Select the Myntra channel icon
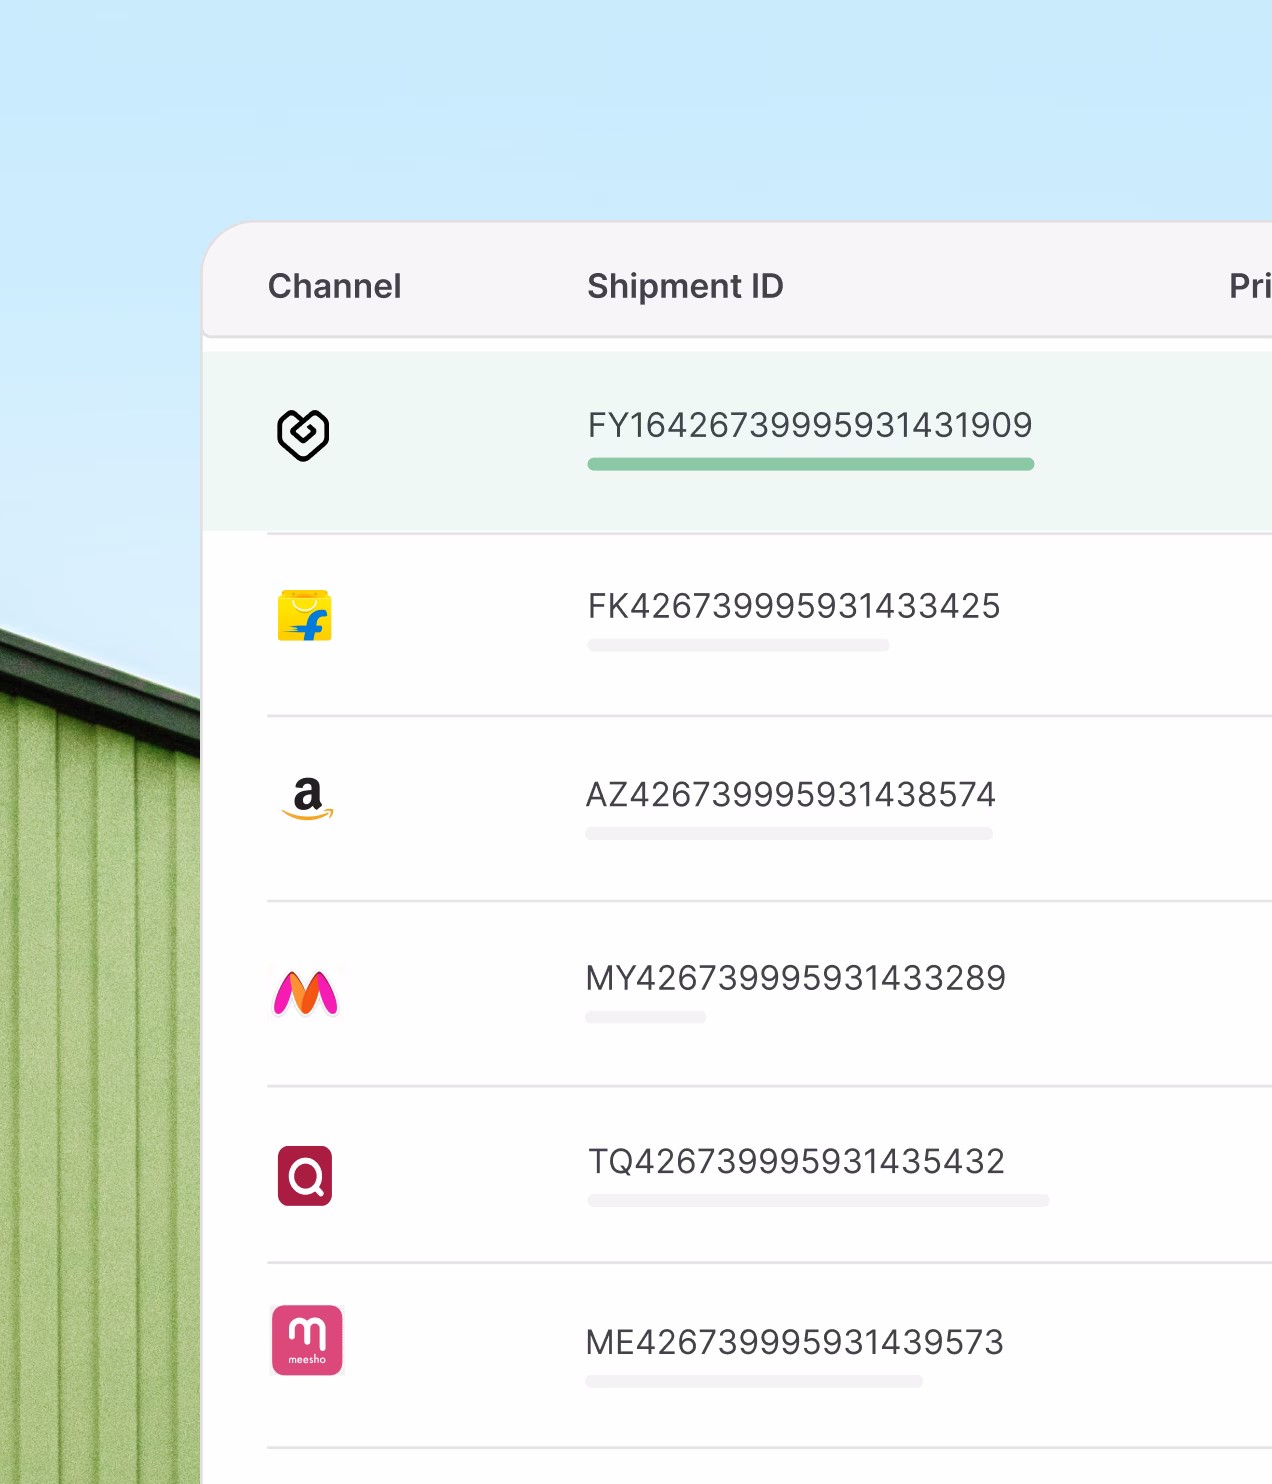The width and height of the screenshot is (1272, 1484). (x=307, y=992)
